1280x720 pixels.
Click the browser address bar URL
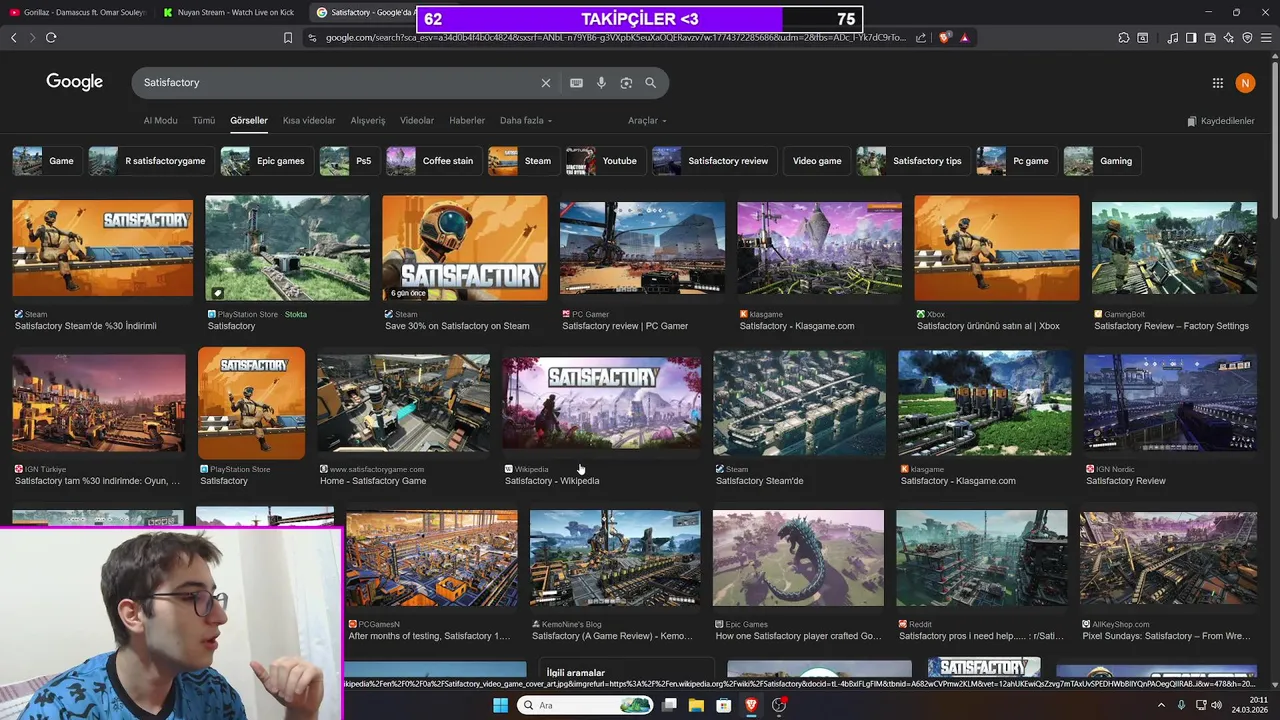[615, 38]
